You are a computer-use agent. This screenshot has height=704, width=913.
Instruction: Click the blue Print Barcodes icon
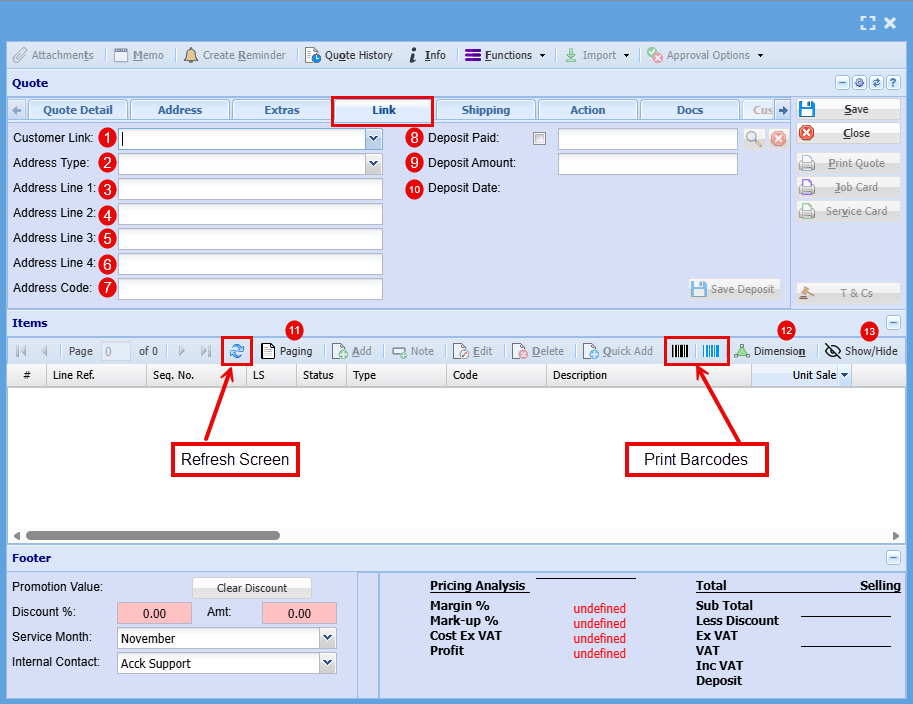click(710, 351)
